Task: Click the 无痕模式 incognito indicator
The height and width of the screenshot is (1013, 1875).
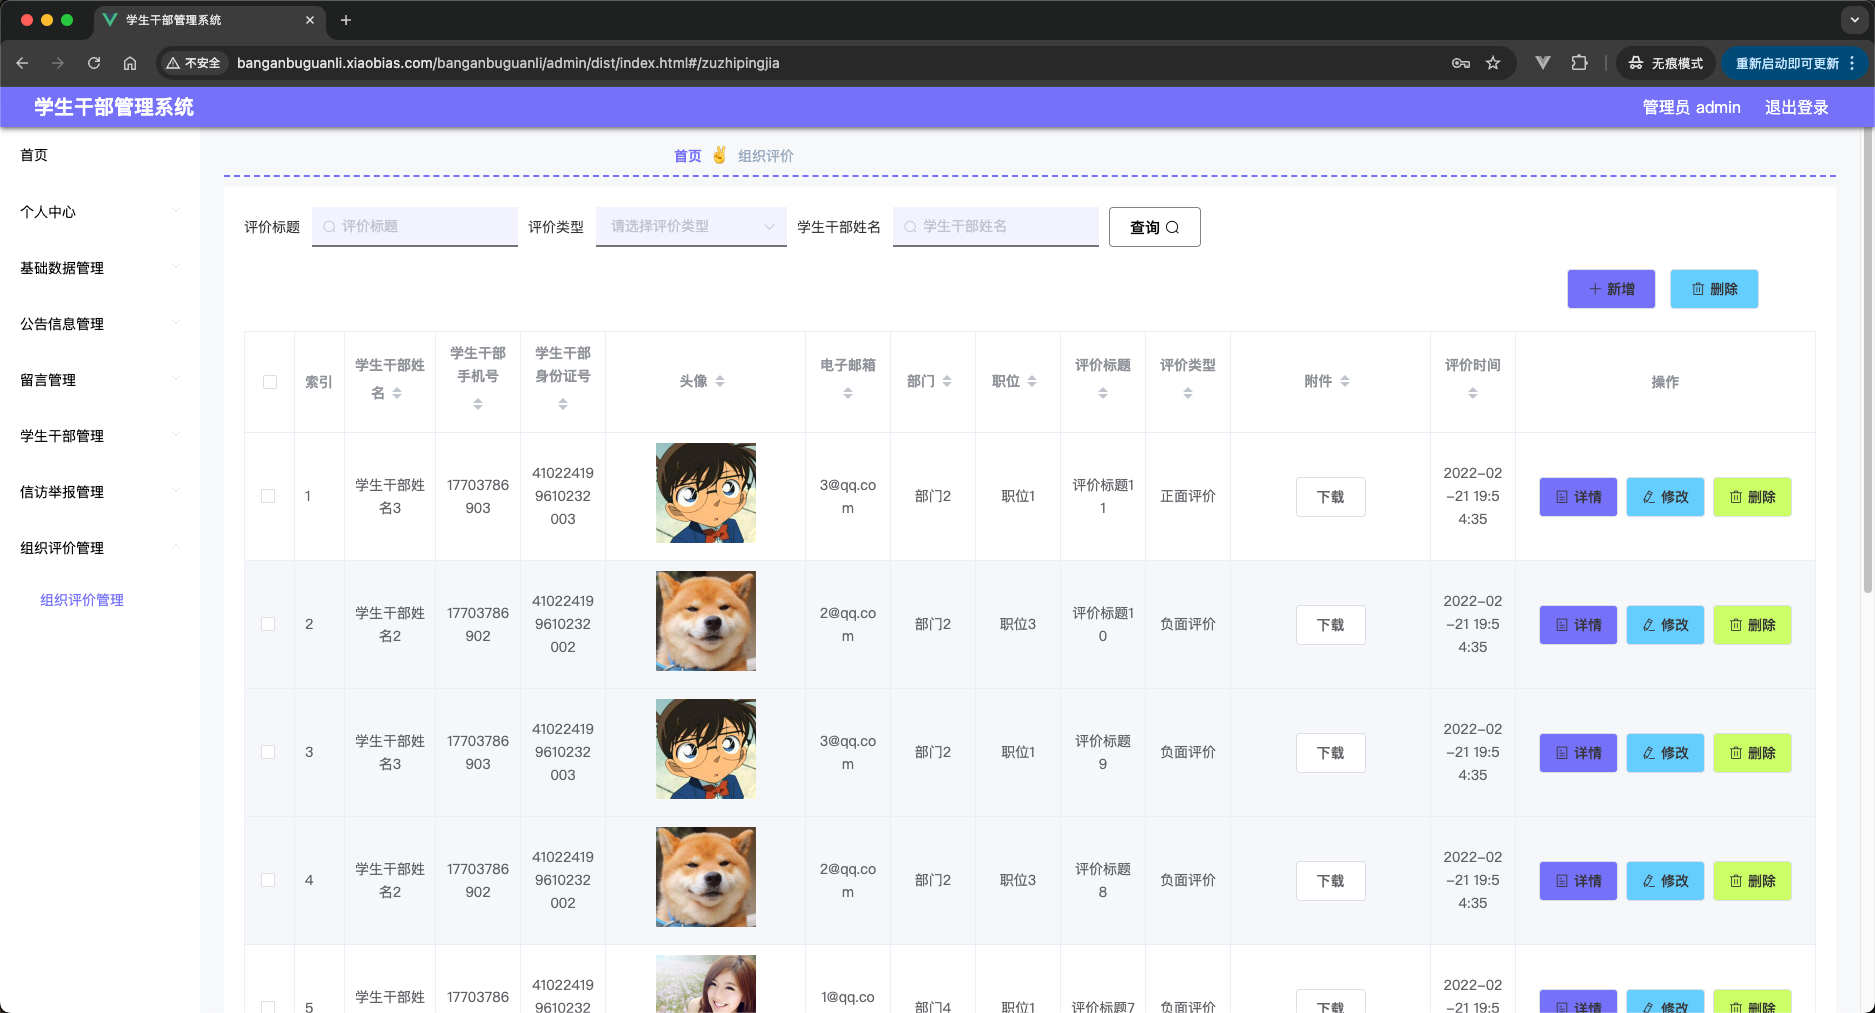Action: pos(1666,63)
